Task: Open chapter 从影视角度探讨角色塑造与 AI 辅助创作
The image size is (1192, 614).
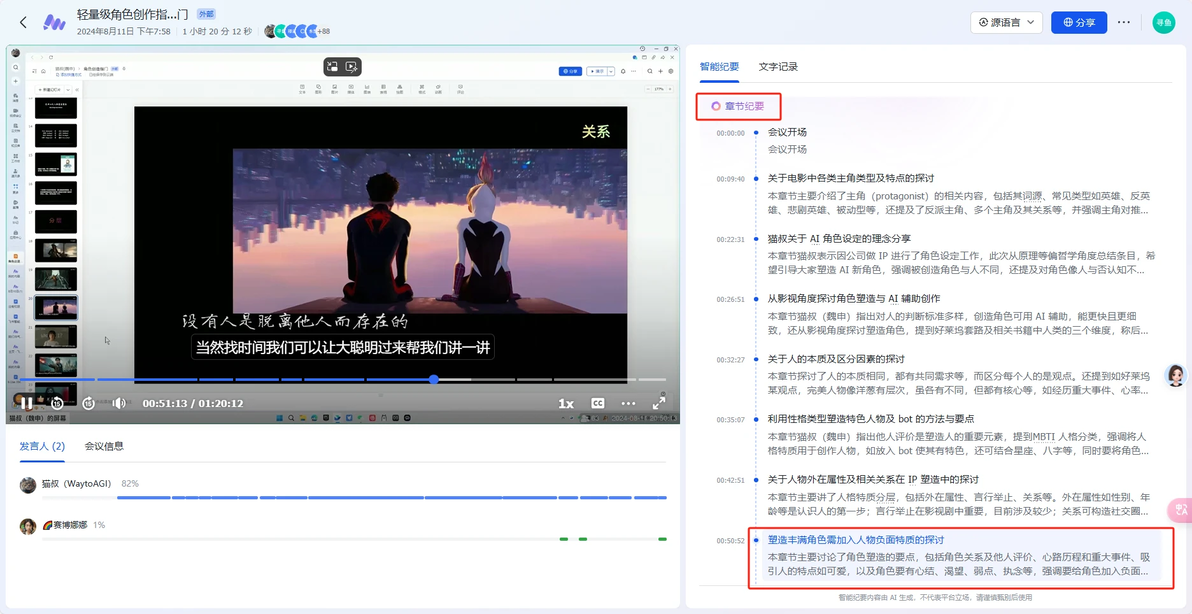Action: pyautogui.click(x=854, y=299)
